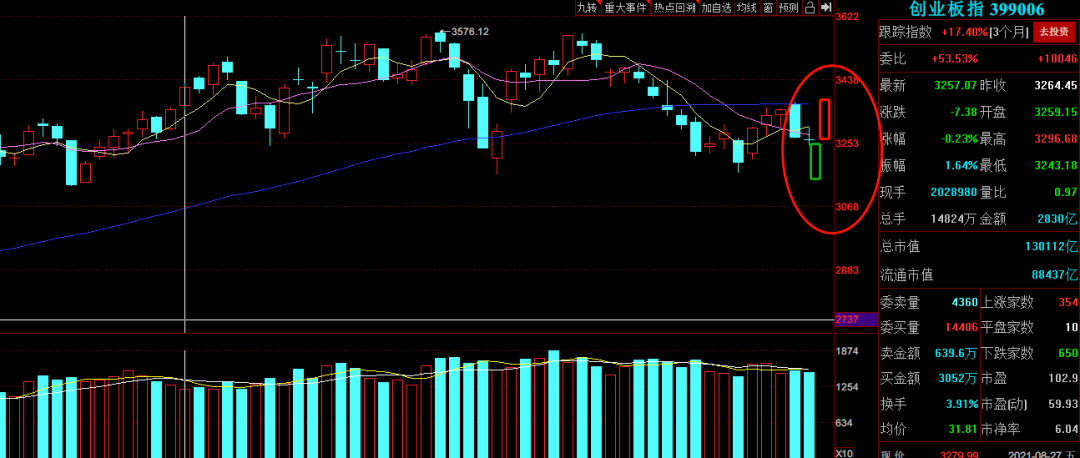Click the purple 2737 price axis marker
Viewport: 1080px width, 458px height.
click(x=846, y=319)
